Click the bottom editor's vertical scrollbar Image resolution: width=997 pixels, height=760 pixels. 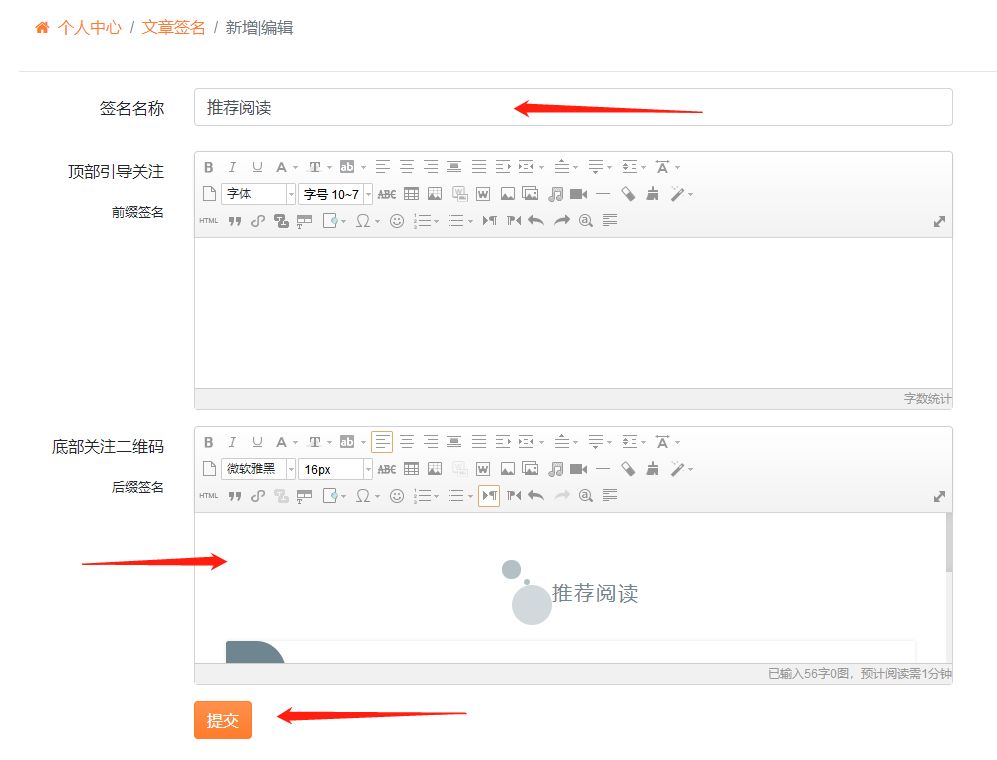[x=949, y=542]
